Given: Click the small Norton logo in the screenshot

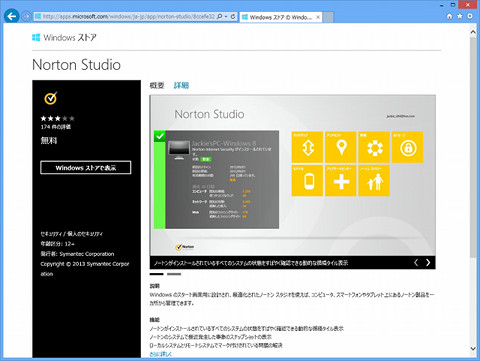Looking at the screenshot, I should coord(185,247).
